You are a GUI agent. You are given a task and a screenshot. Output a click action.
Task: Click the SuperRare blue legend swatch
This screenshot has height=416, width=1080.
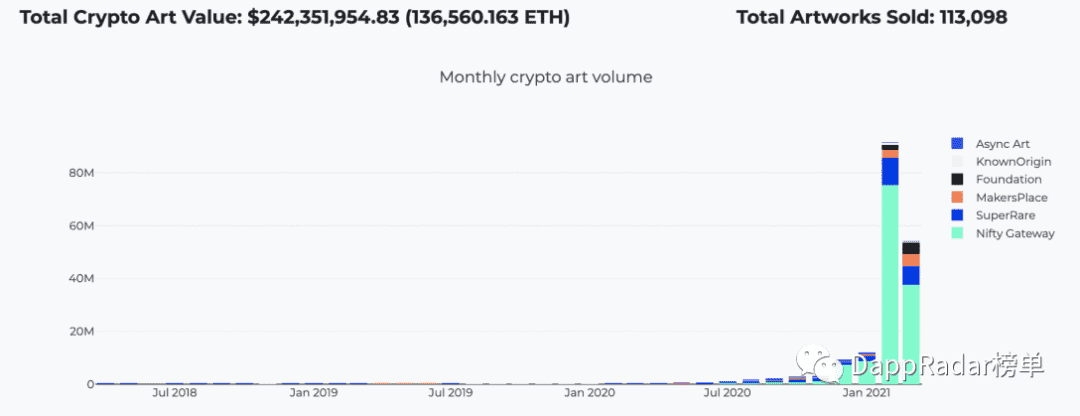957,216
